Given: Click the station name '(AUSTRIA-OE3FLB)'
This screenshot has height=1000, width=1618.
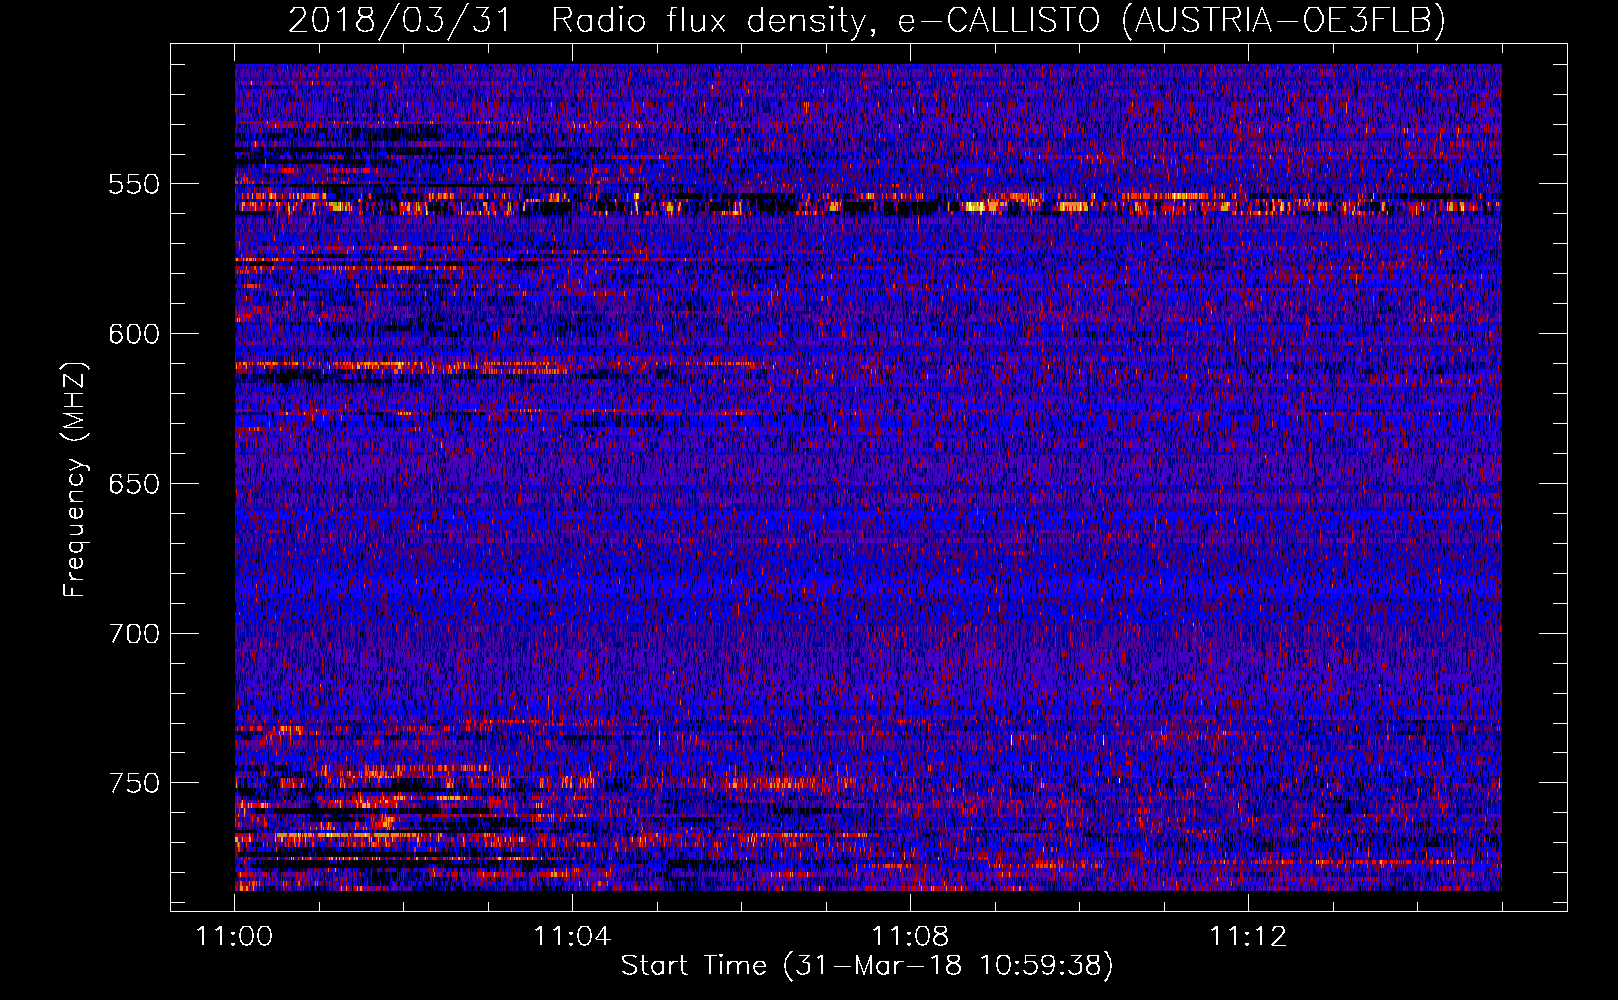Looking at the screenshot, I should (x=1284, y=20).
